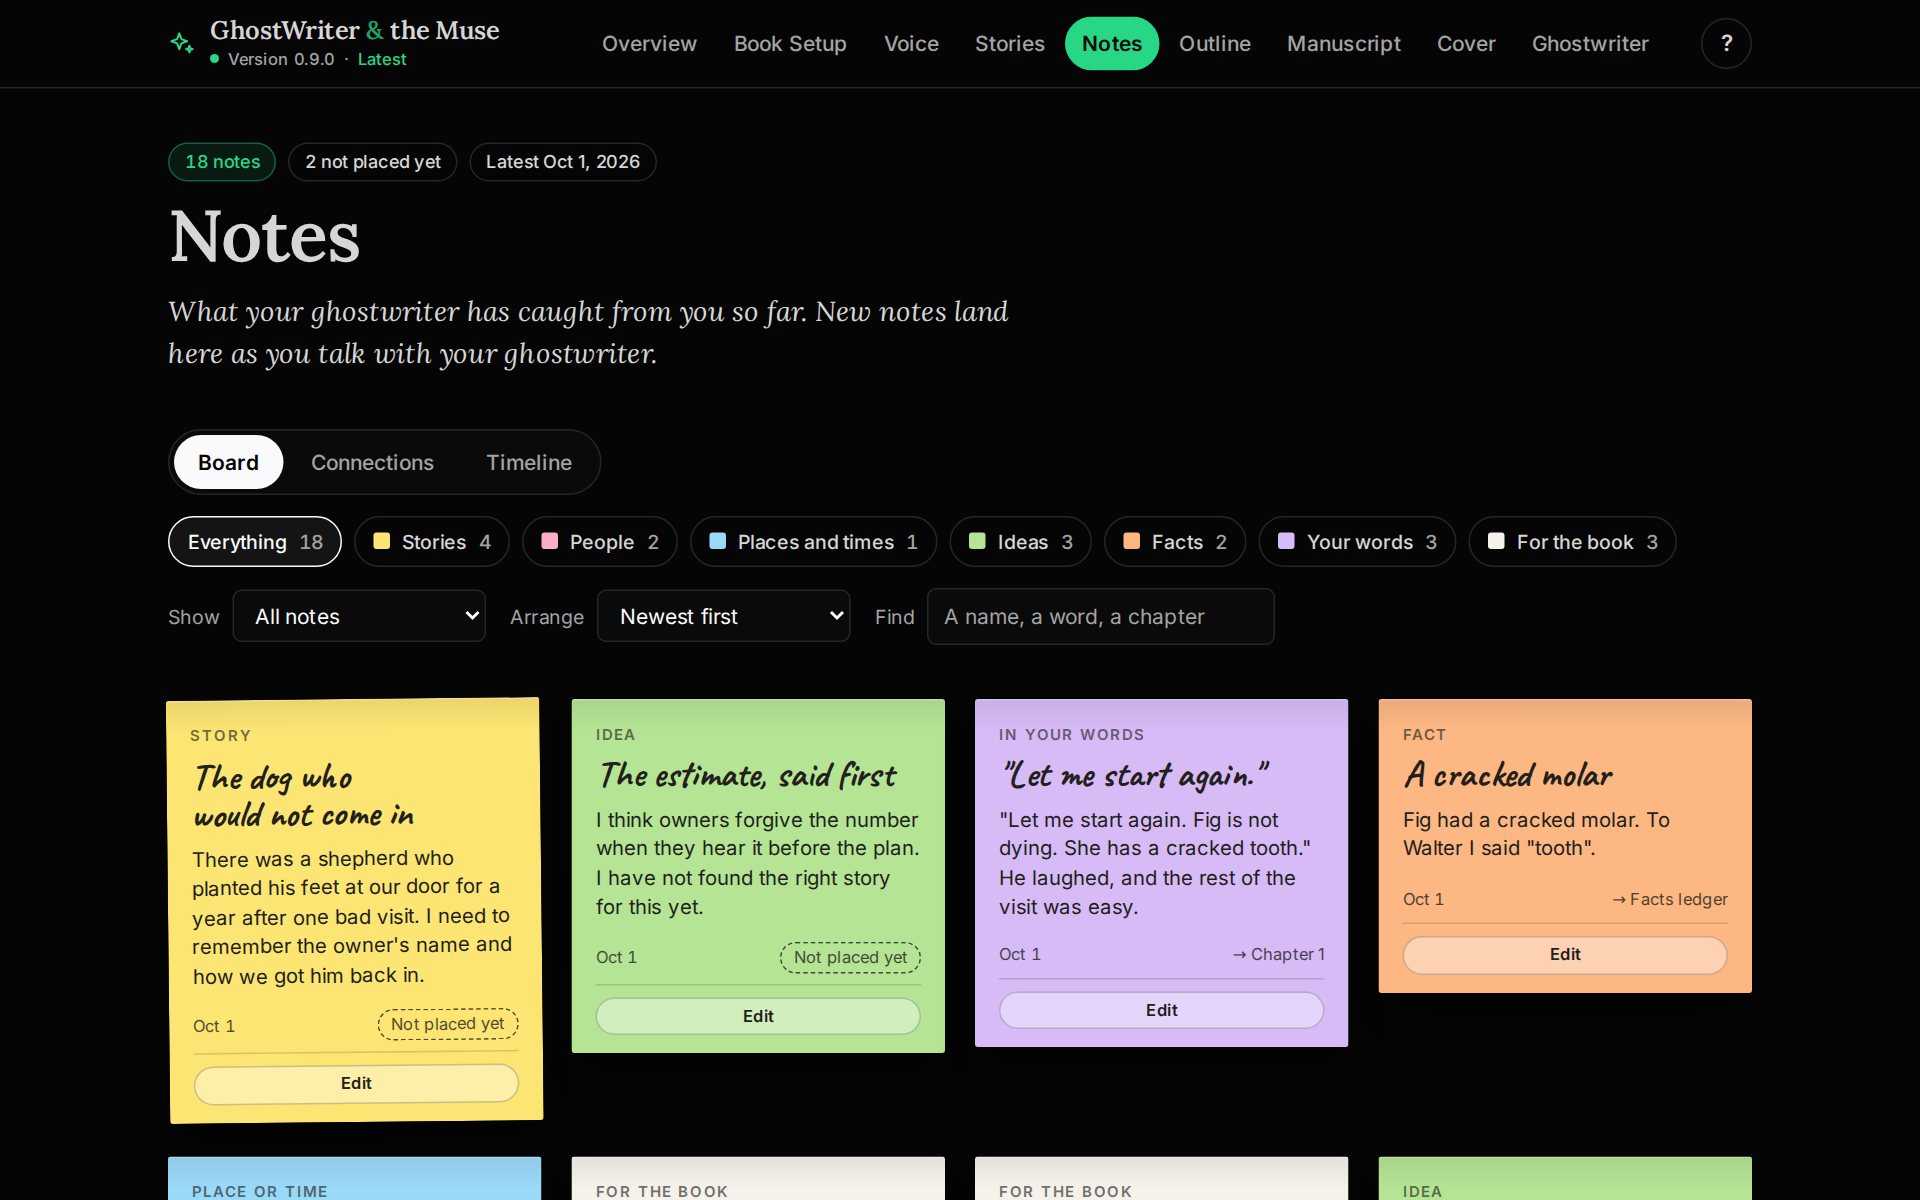
Task: Edit the dog who would not come in note
Action: pyautogui.click(x=356, y=1083)
